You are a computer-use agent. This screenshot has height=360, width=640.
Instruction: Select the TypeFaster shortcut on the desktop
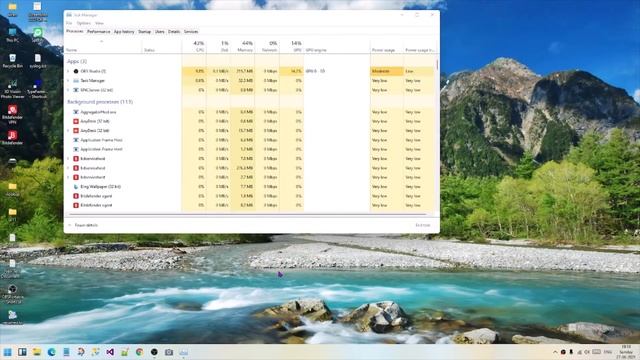point(37,89)
